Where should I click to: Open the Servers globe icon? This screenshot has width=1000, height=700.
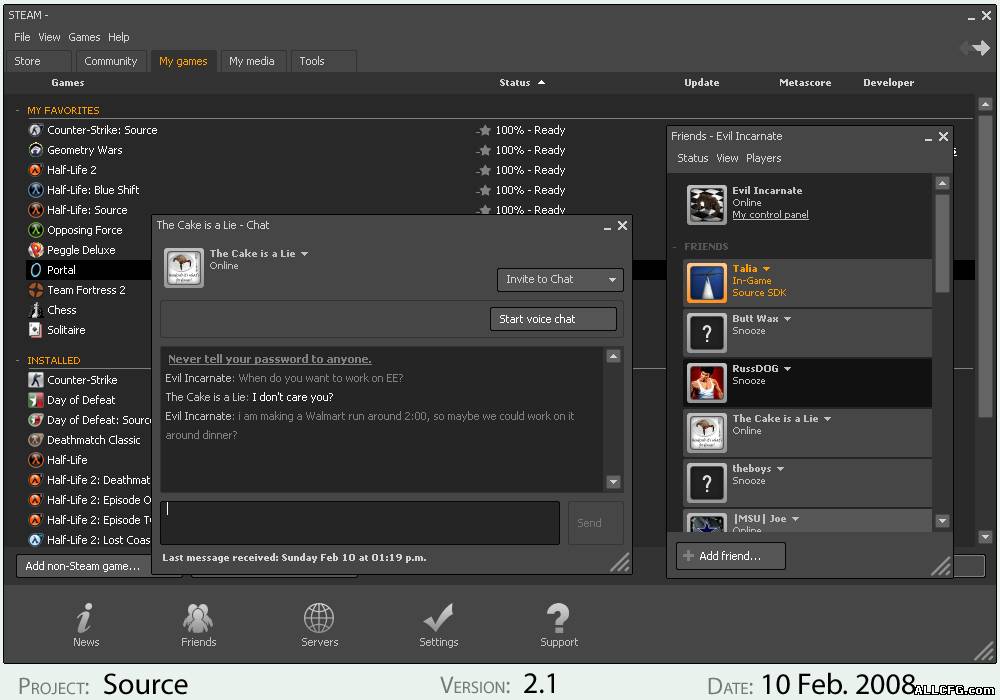coord(319,617)
